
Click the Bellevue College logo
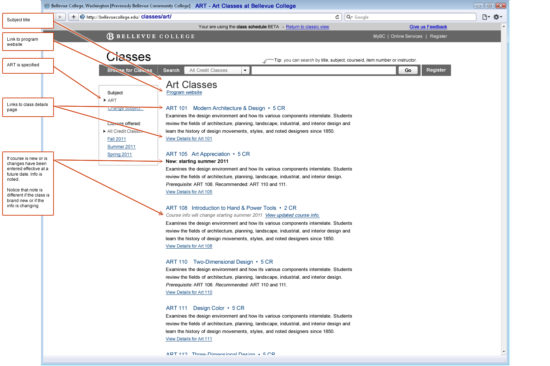(x=150, y=36)
